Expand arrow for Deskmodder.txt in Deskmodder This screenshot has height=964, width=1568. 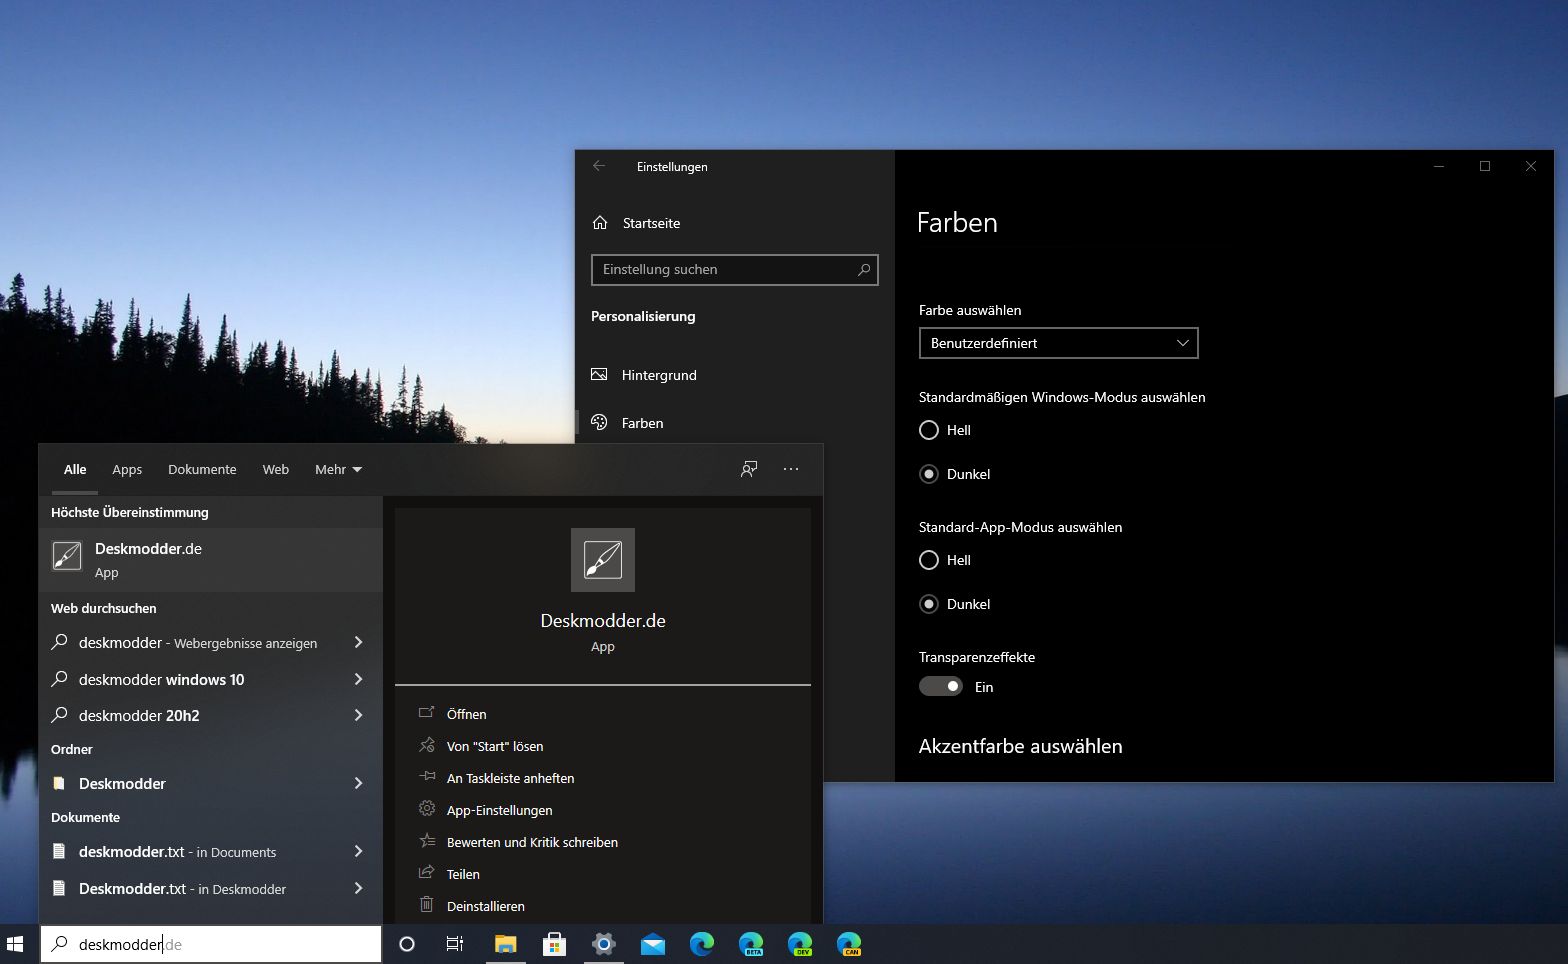point(358,888)
